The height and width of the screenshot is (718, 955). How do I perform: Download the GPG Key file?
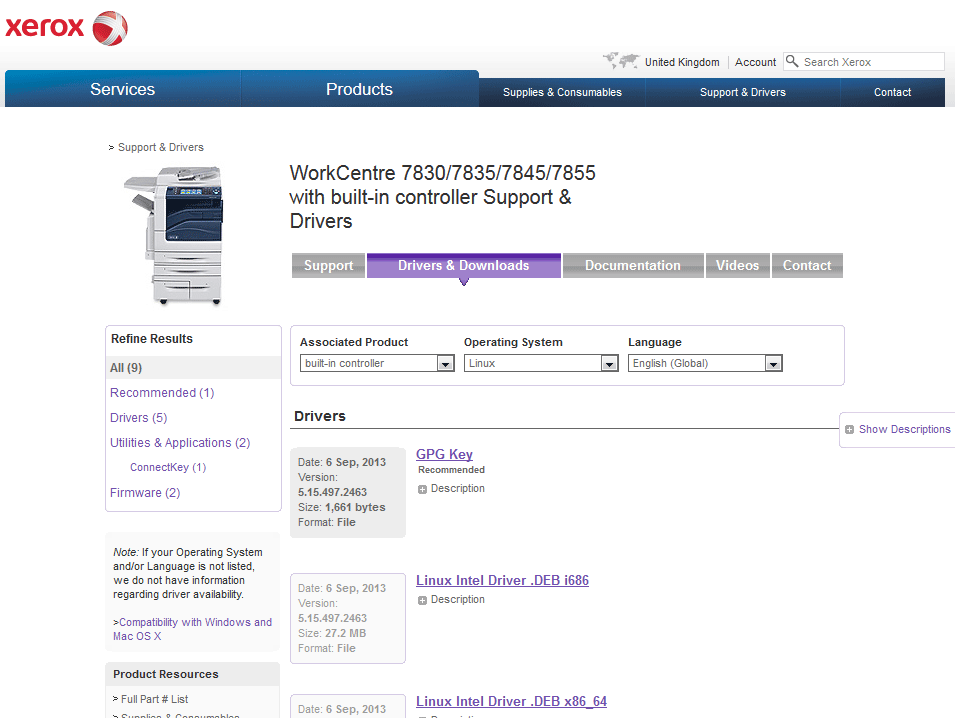coord(444,454)
